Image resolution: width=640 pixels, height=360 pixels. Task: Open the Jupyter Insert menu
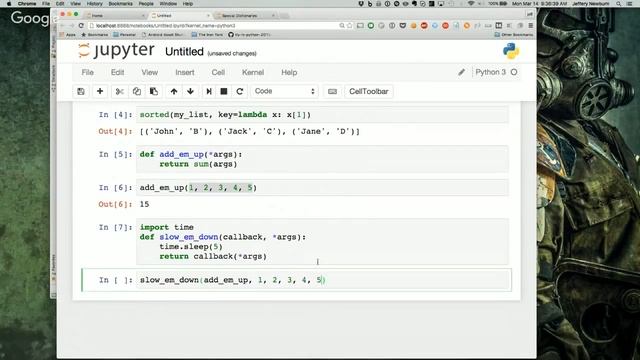point(184,72)
